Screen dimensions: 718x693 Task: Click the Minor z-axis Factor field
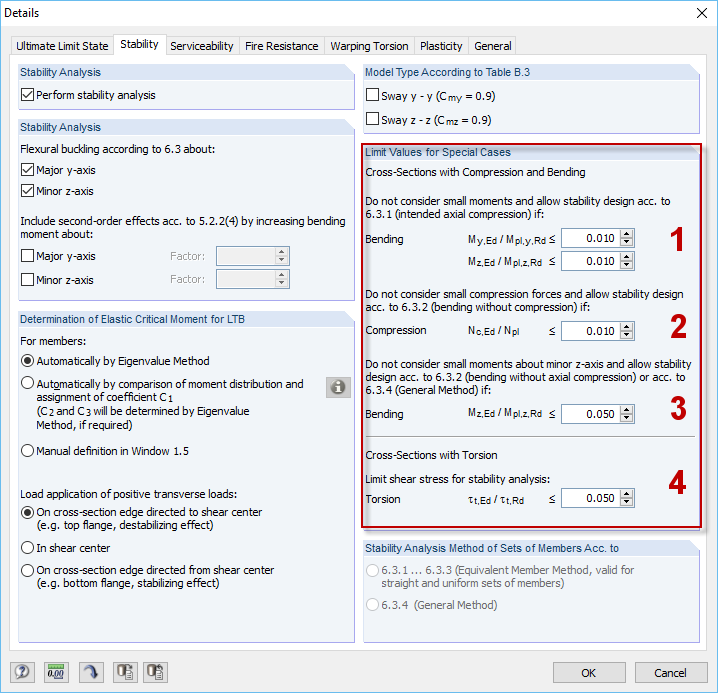[x=253, y=279]
